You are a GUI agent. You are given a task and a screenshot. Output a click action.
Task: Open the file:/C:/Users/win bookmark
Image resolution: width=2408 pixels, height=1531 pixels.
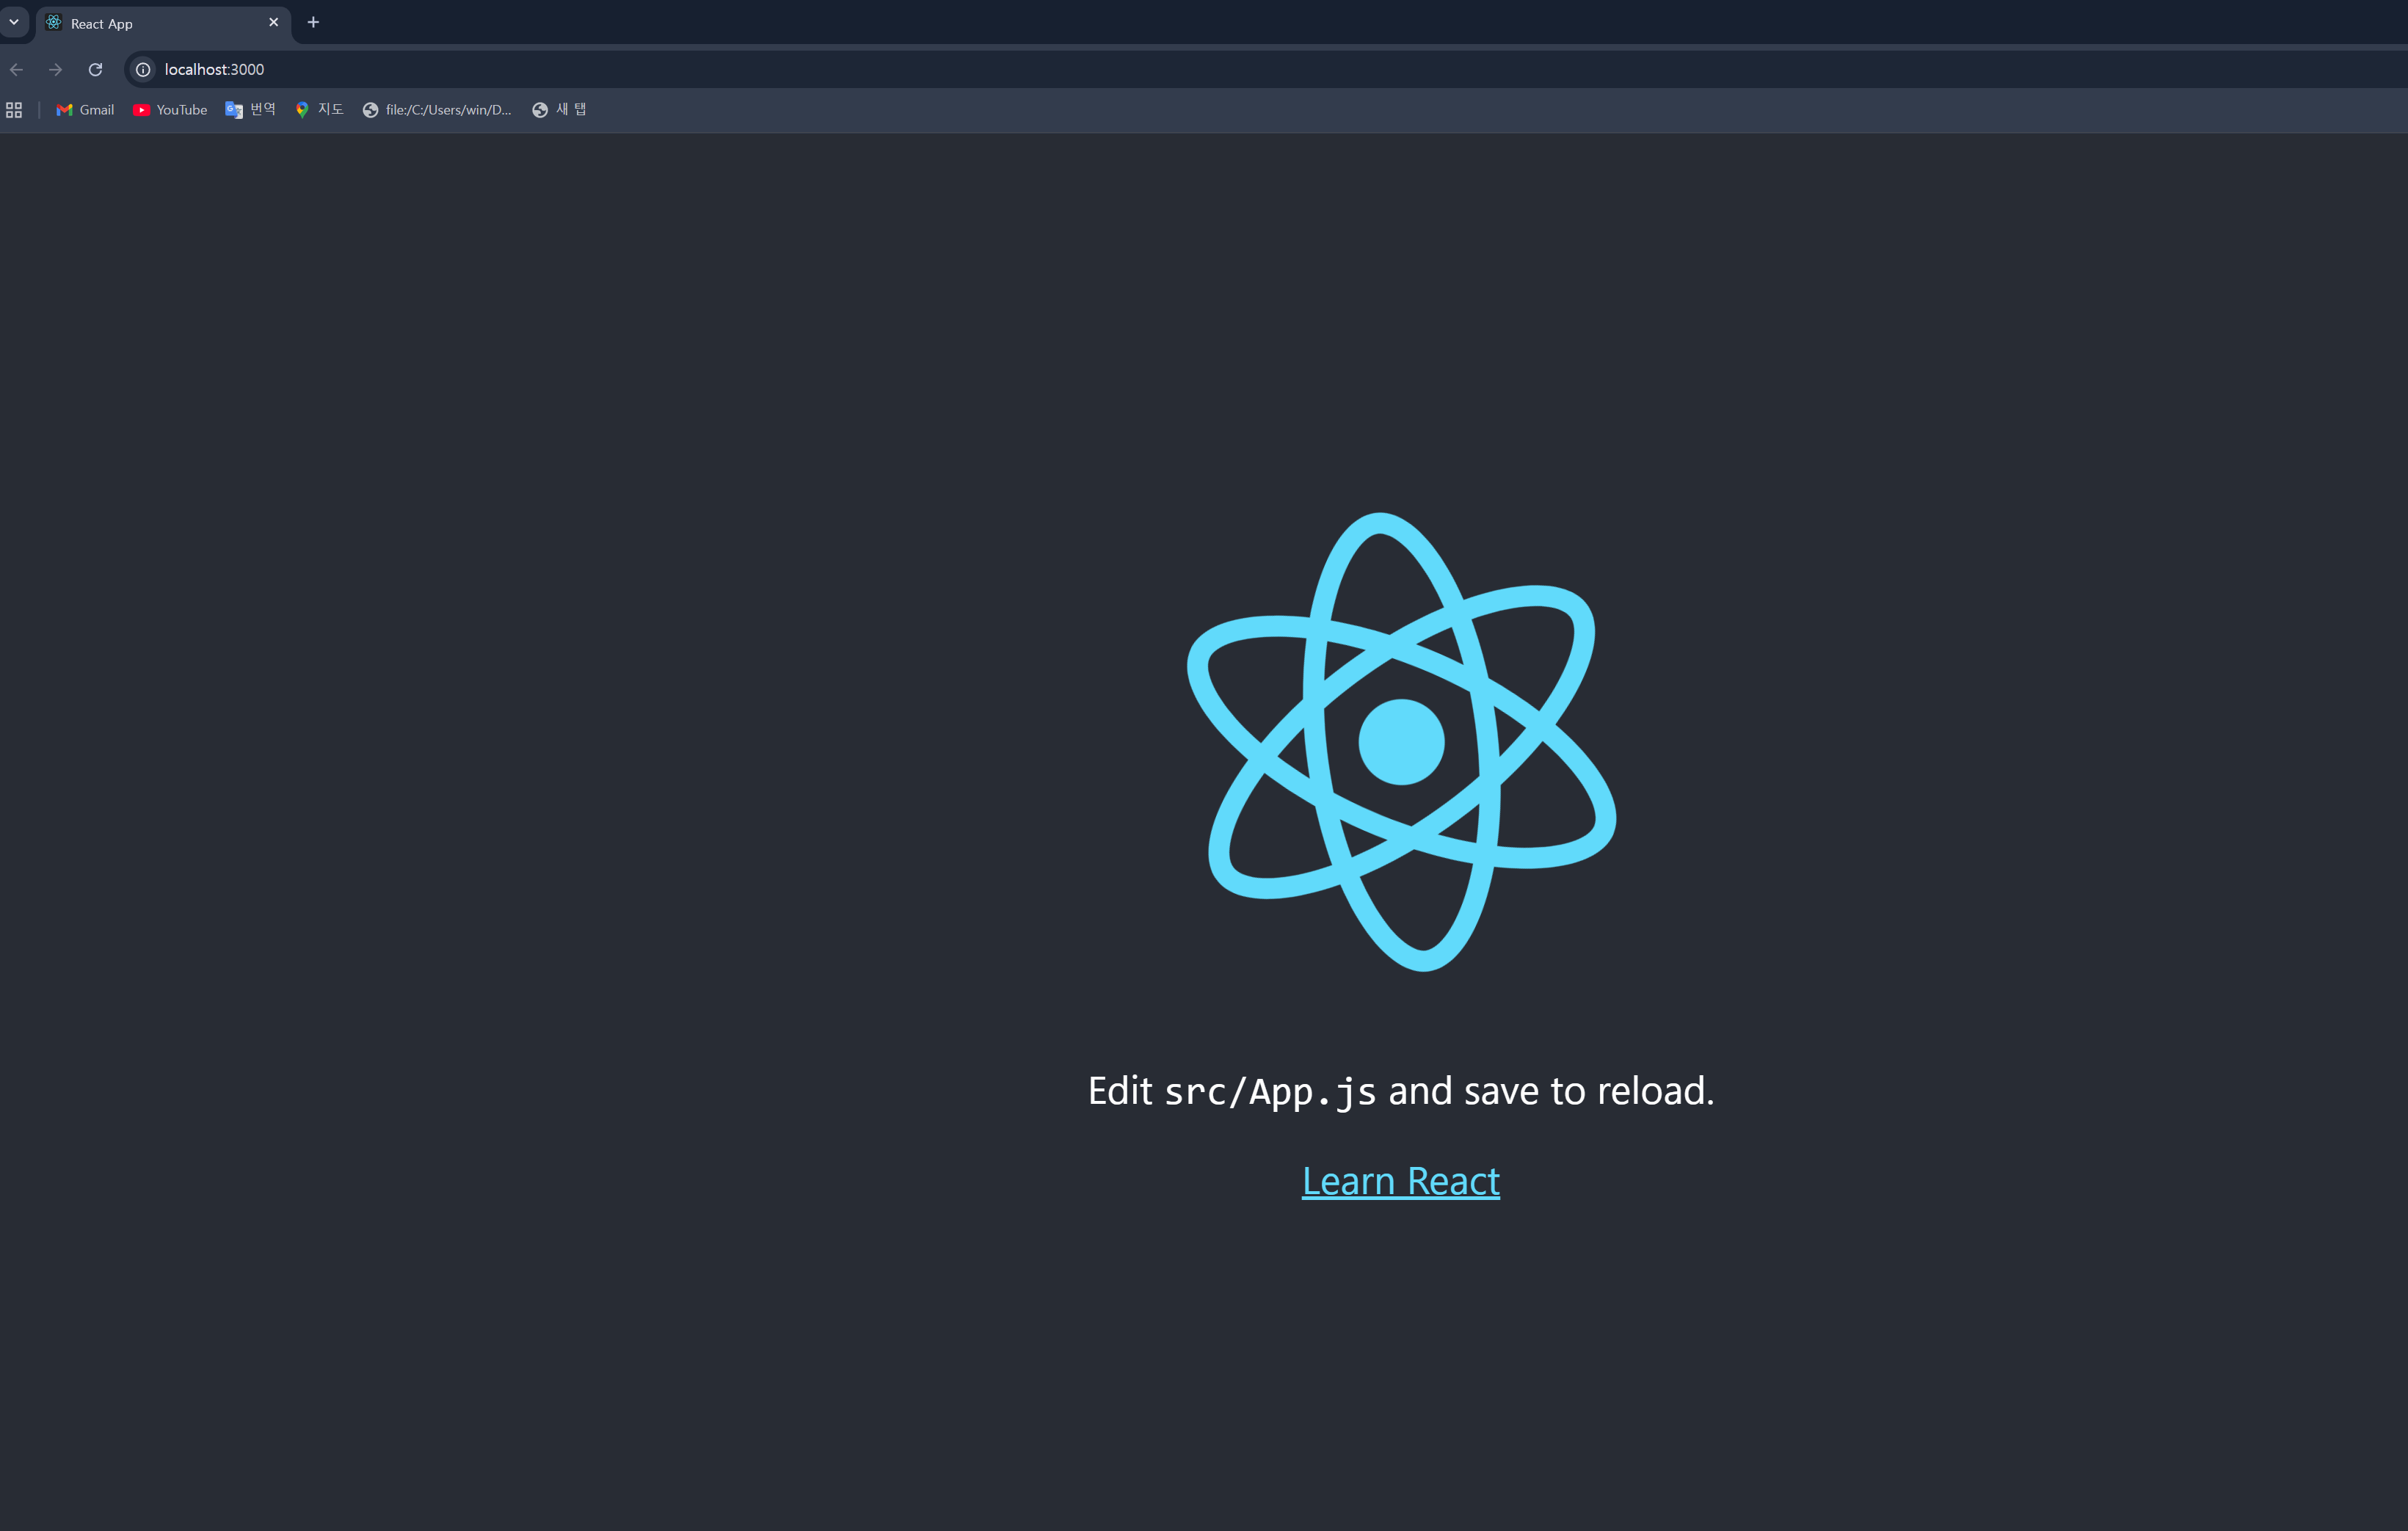[x=437, y=110]
